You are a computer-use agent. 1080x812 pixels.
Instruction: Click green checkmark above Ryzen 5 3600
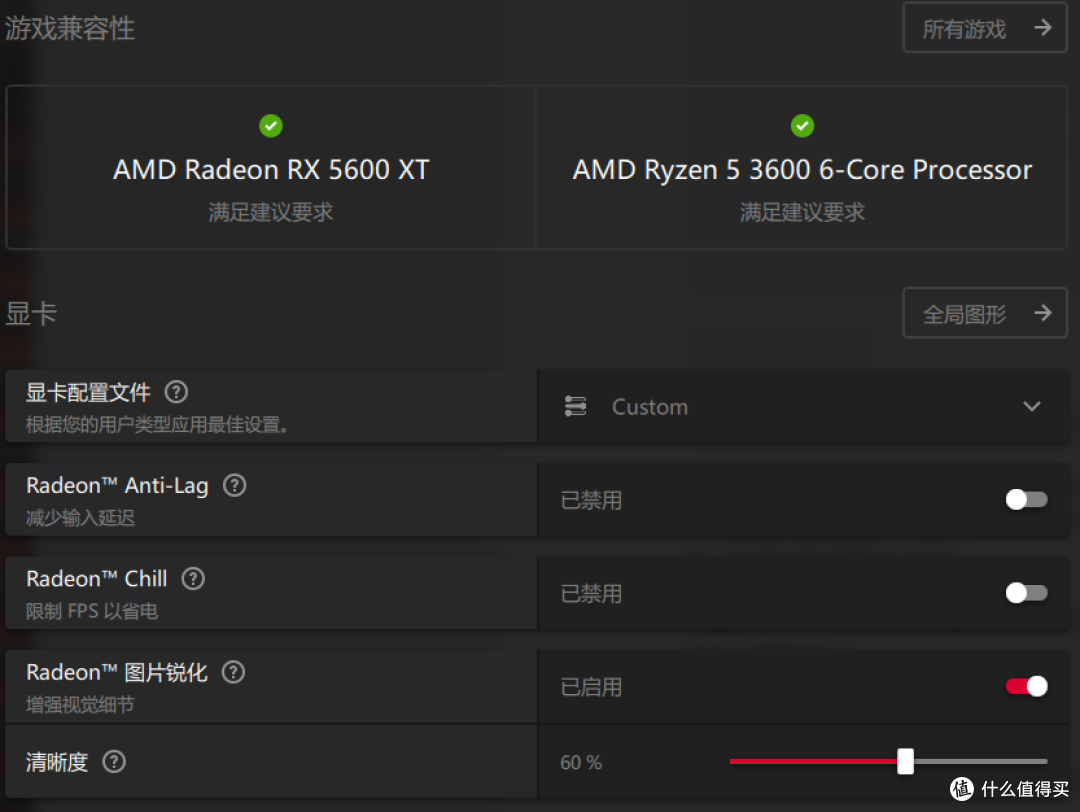802,126
